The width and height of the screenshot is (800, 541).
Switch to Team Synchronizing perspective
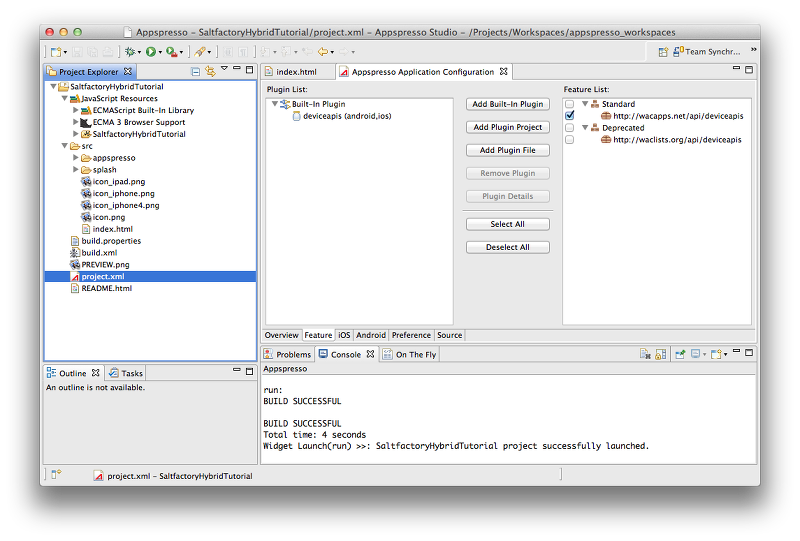[x=707, y=52]
